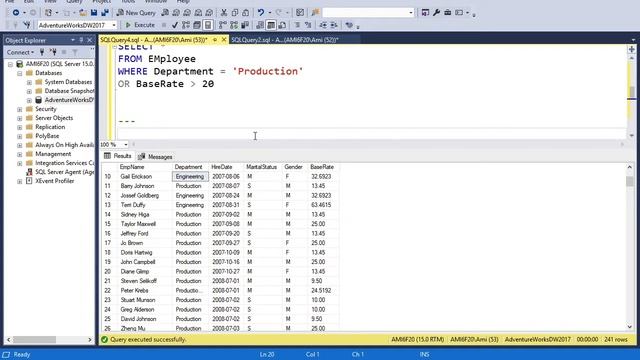This screenshot has width=640, height=360.
Task: Click the filter funnel icon in Object Explorer
Action: (x=75, y=52)
